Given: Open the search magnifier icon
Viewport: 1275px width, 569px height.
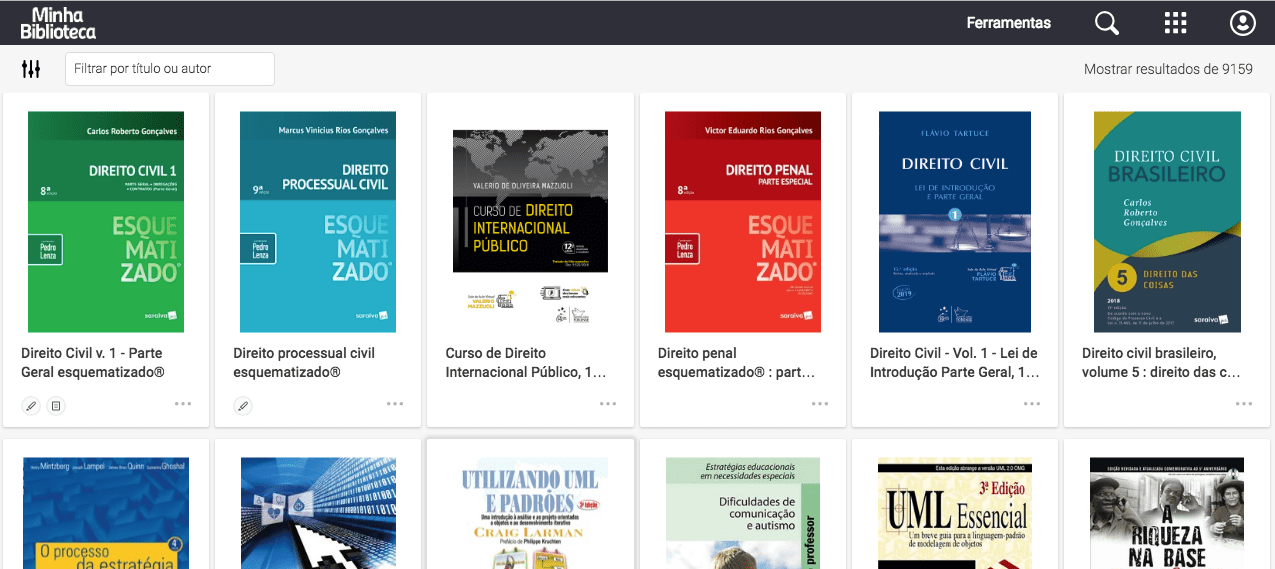Looking at the screenshot, I should (1107, 23).
